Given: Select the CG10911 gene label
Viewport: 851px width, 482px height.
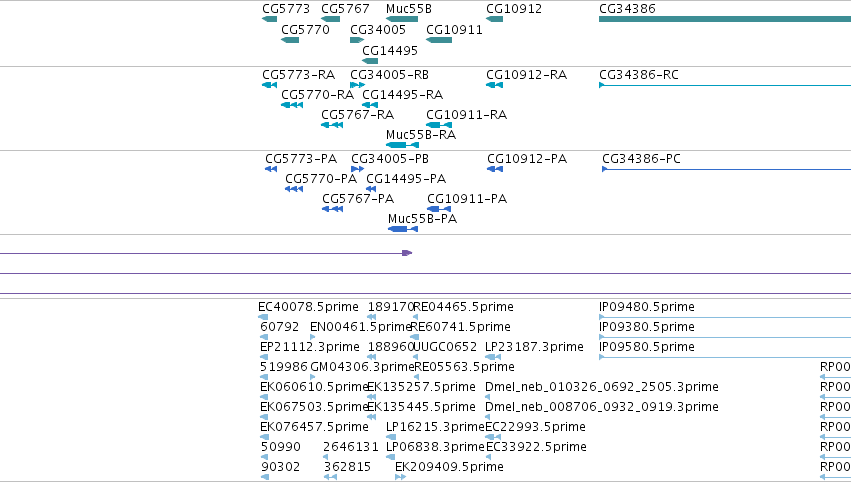Looking at the screenshot, I should pyautogui.click(x=454, y=30).
